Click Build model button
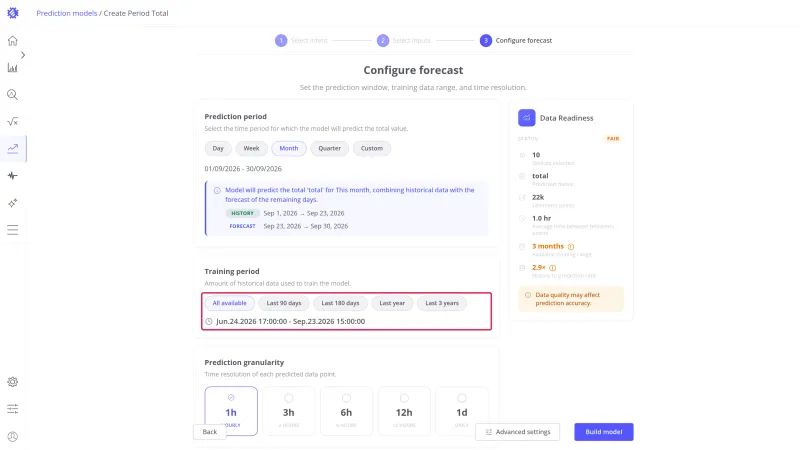Screen dimensions: 800x450 pyautogui.click(x=604, y=432)
